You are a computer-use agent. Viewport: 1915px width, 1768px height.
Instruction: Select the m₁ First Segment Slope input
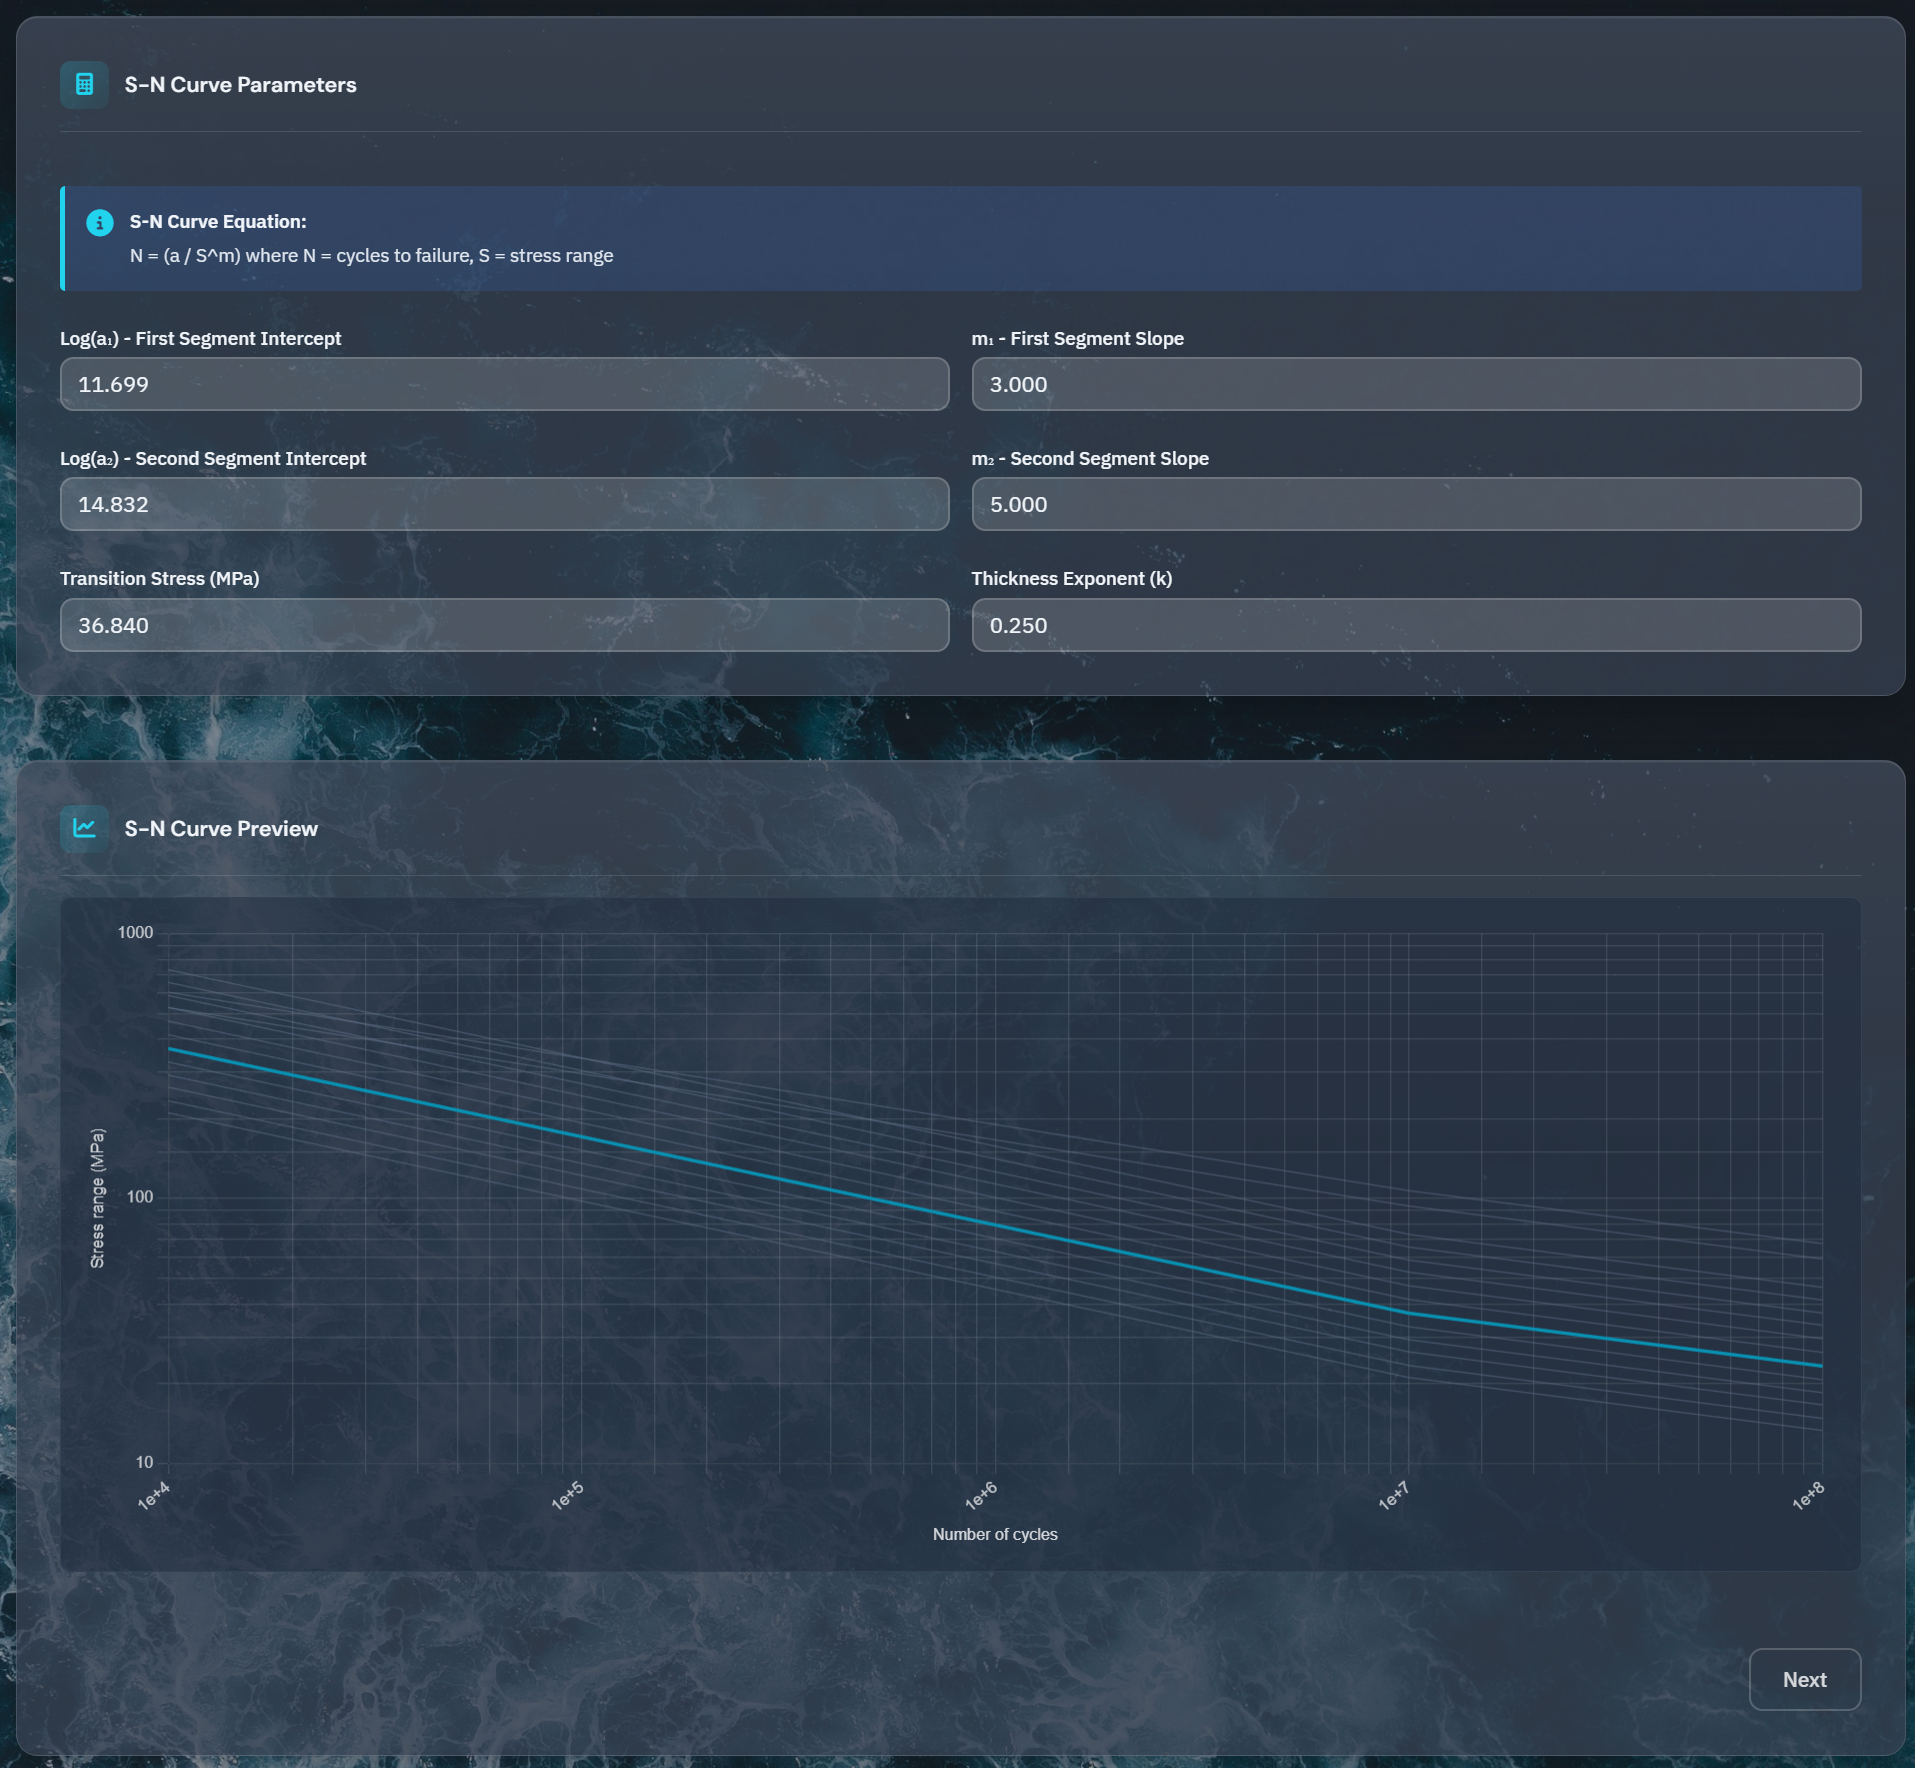click(1415, 385)
